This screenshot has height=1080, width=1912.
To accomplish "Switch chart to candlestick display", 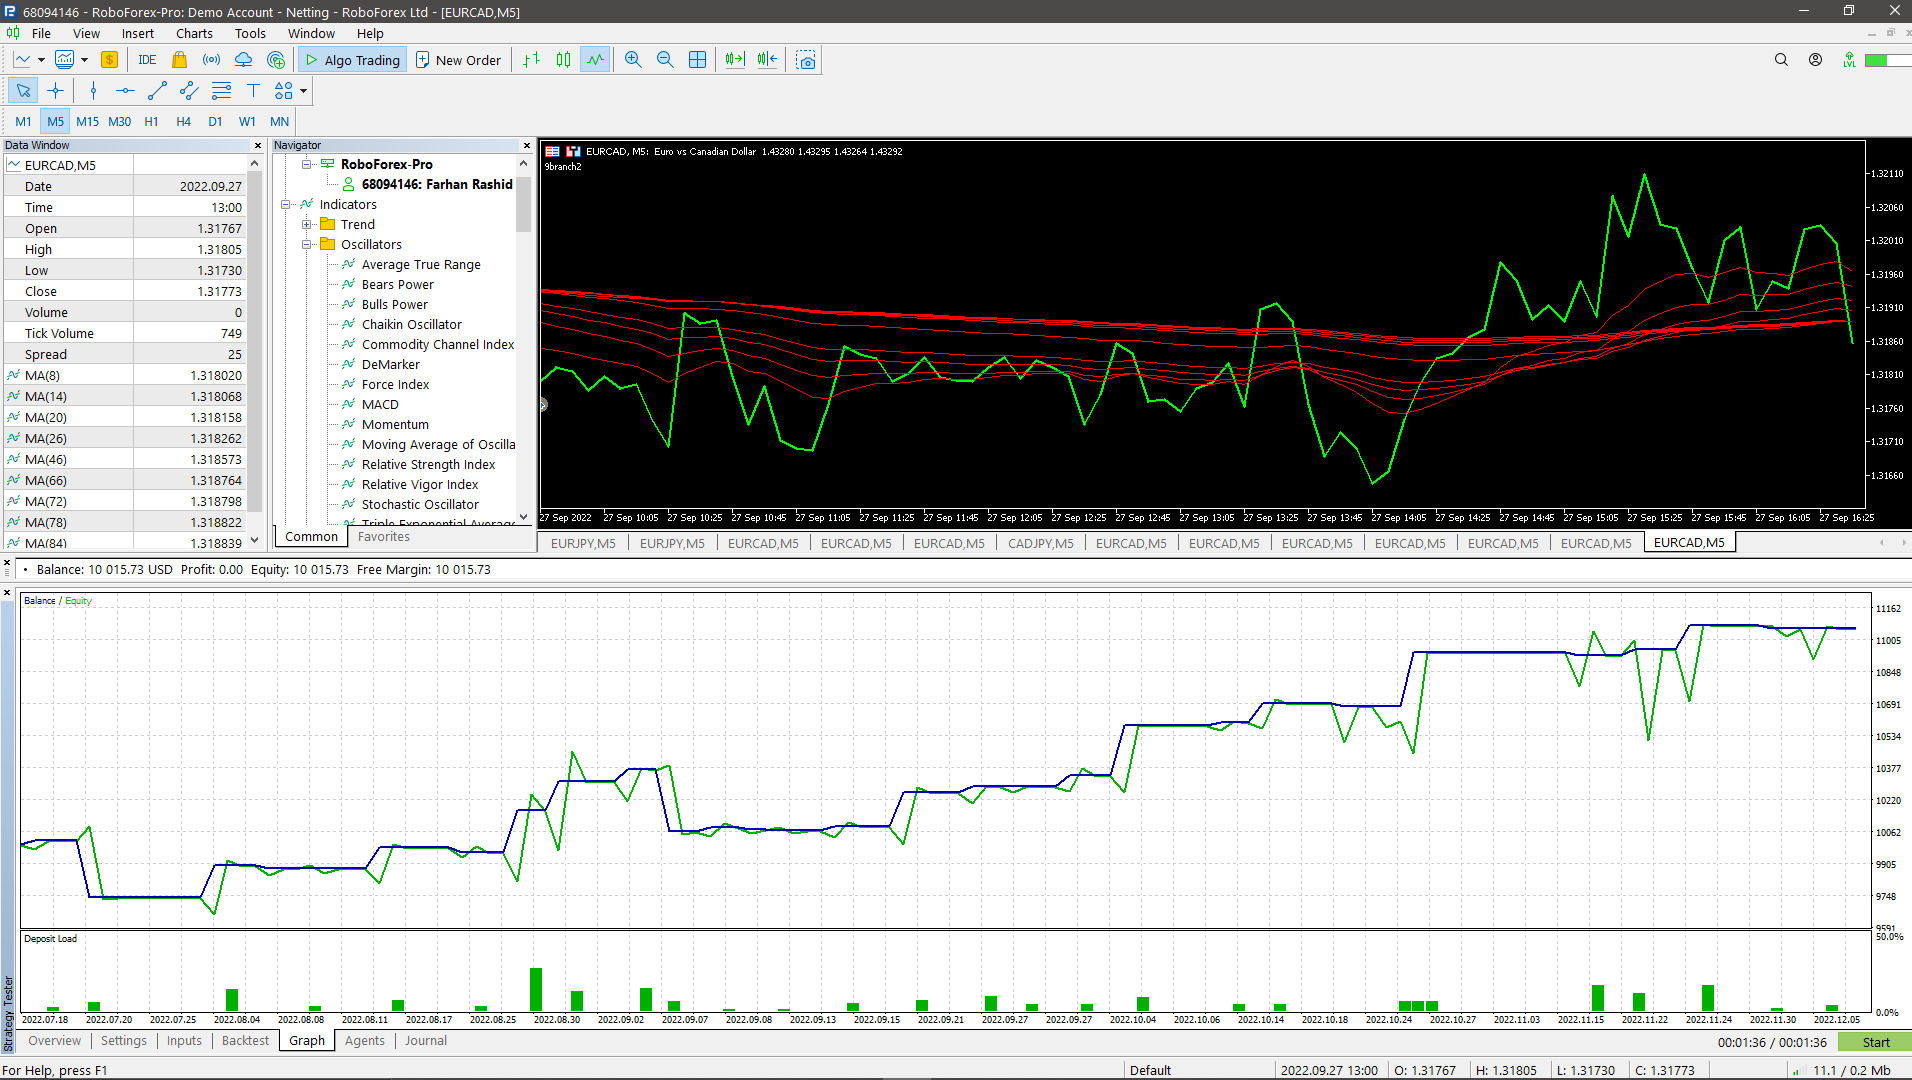I will click(x=563, y=59).
